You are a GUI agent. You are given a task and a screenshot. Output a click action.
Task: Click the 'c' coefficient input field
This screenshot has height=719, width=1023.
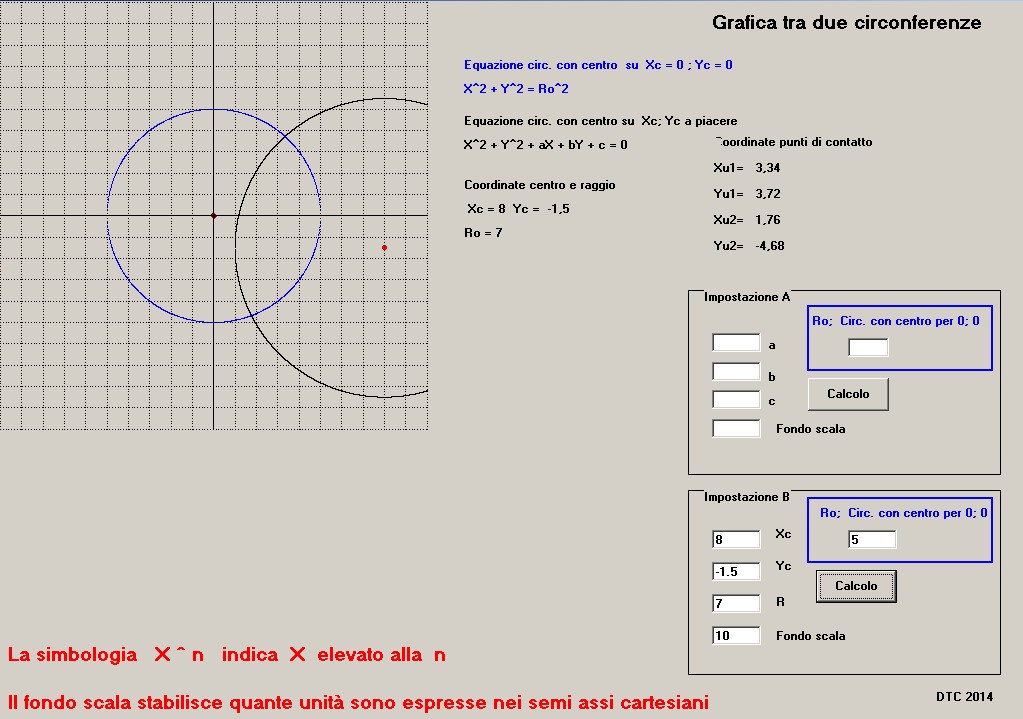click(x=736, y=400)
